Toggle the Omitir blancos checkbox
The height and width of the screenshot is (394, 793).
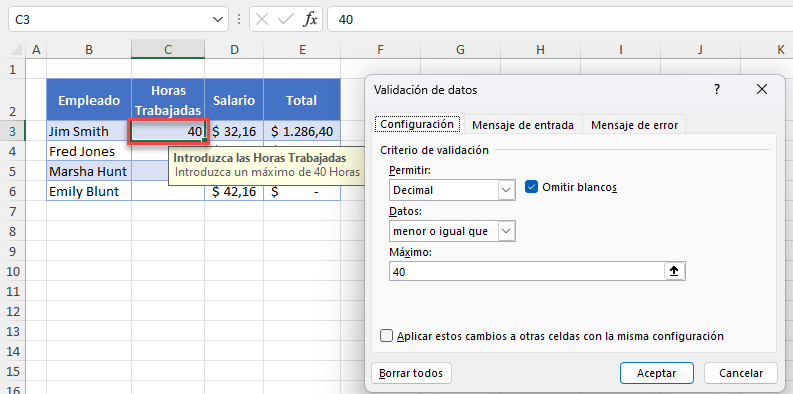pos(531,187)
